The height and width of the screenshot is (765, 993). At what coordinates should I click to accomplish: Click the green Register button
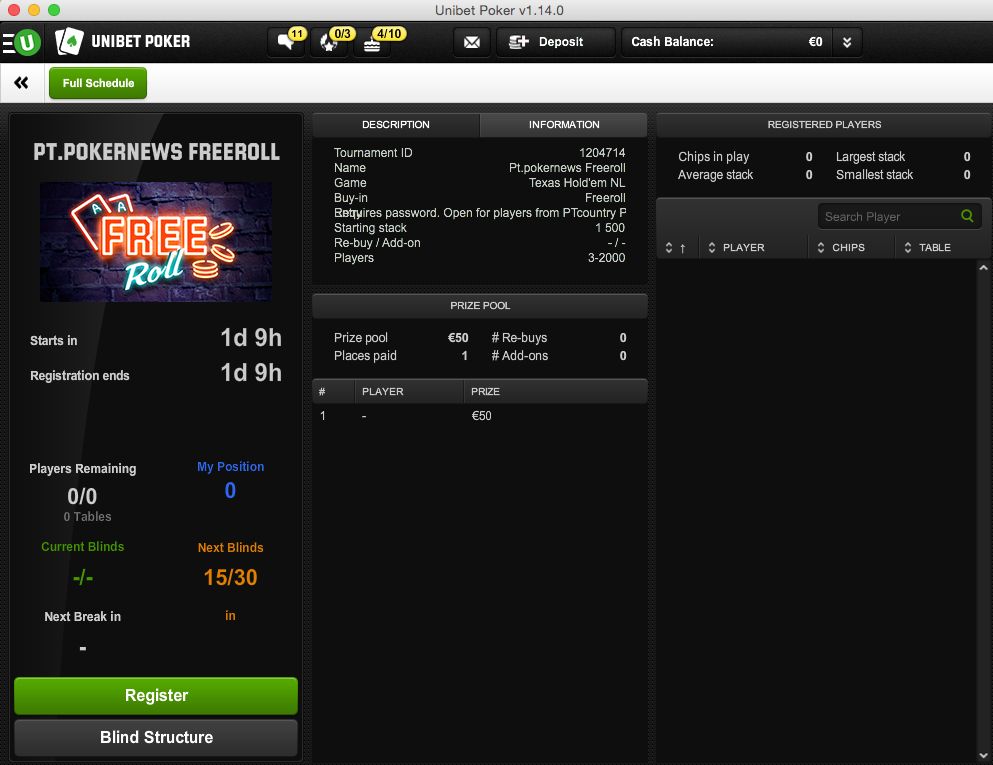pyautogui.click(x=156, y=695)
